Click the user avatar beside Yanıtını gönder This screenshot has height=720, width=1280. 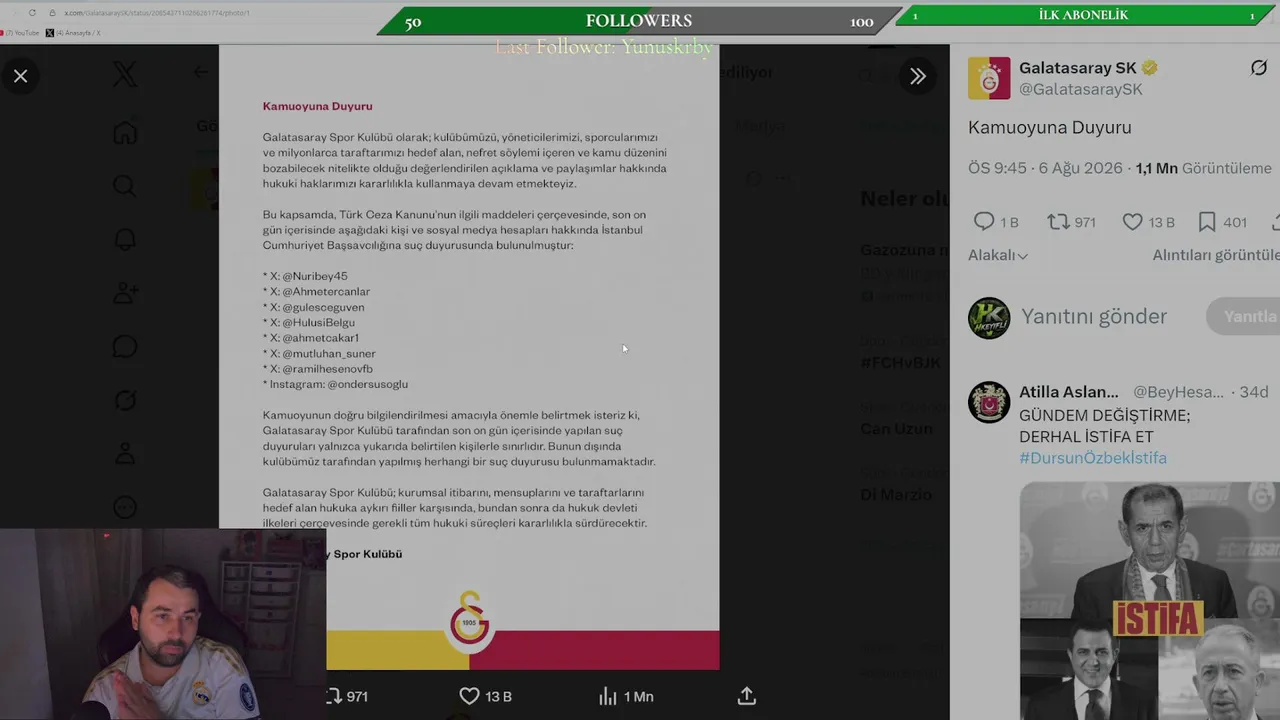pyautogui.click(x=989, y=318)
